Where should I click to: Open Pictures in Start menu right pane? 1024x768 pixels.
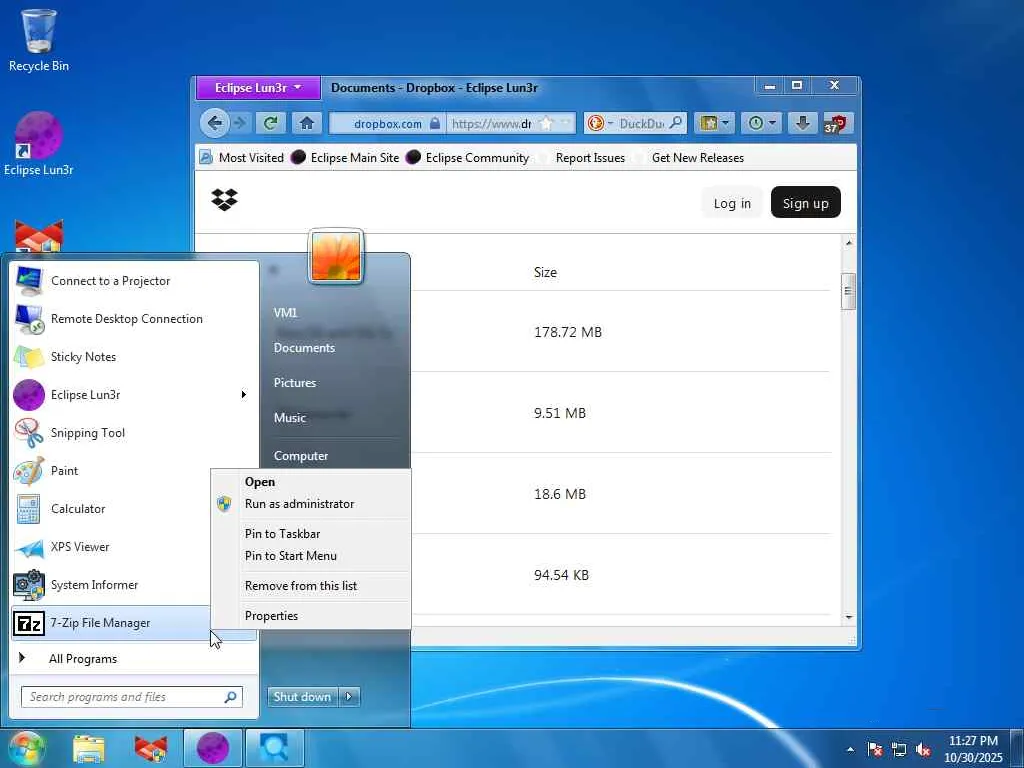tap(295, 383)
